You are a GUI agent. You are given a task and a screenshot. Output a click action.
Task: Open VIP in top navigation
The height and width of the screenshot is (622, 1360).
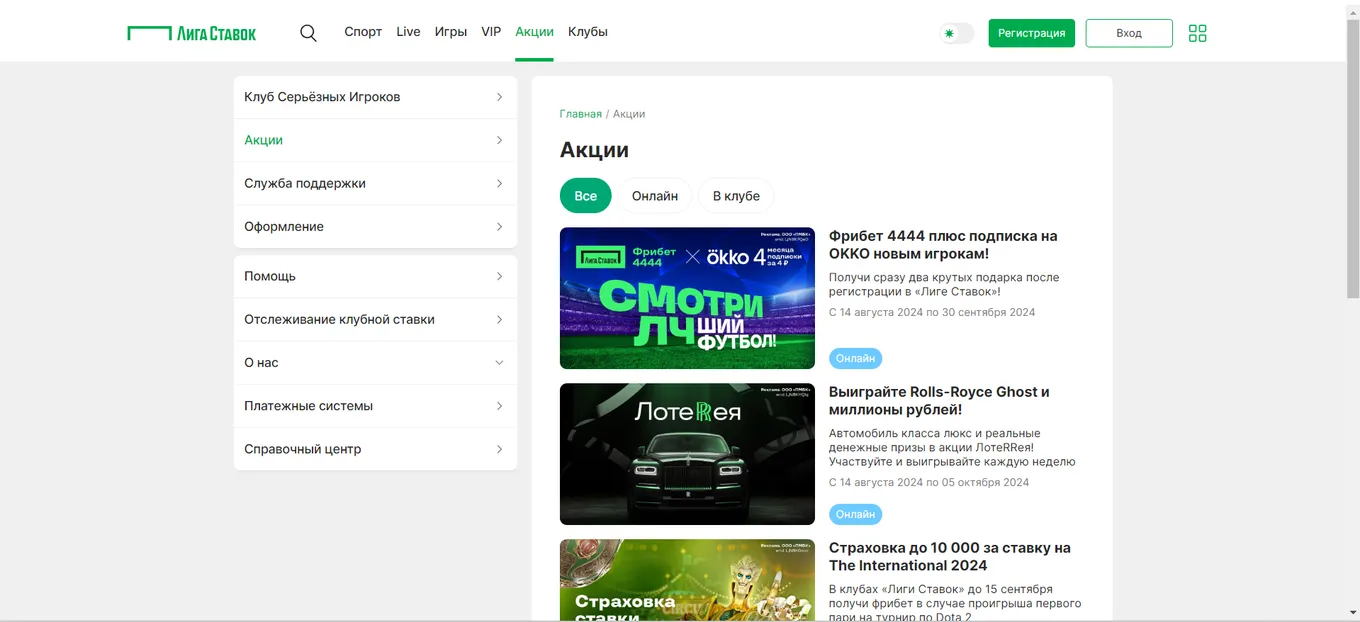pos(491,32)
